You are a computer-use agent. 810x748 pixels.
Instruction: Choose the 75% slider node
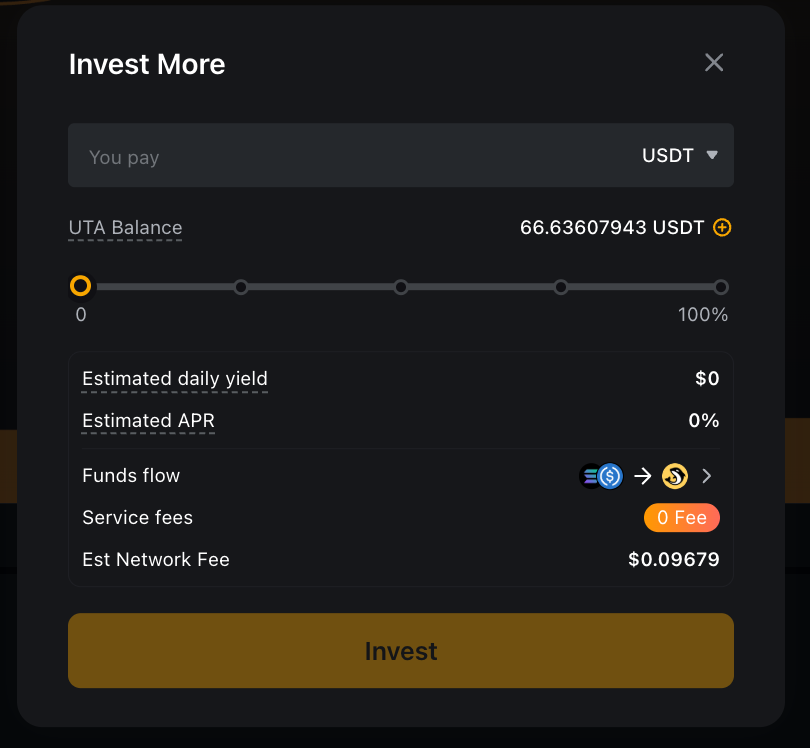click(x=561, y=287)
